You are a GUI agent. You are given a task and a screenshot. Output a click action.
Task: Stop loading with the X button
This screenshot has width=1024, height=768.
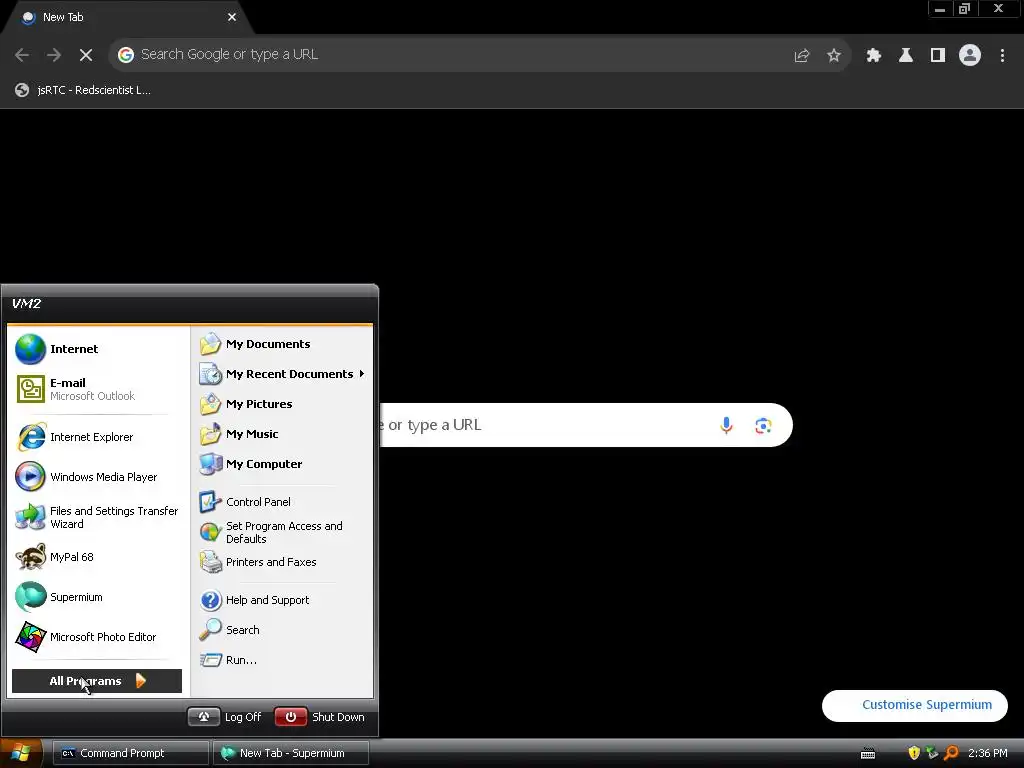pos(86,55)
